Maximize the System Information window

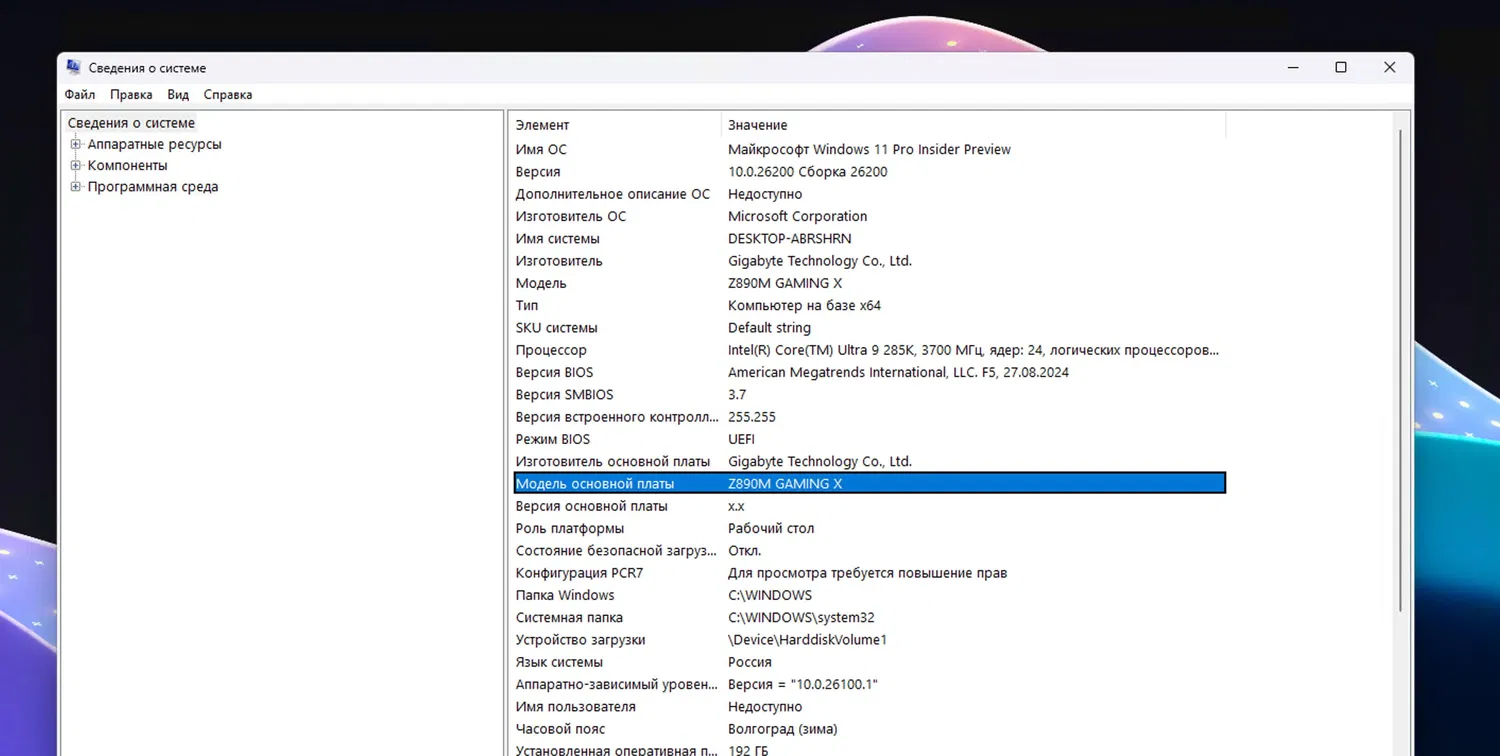(x=1341, y=68)
